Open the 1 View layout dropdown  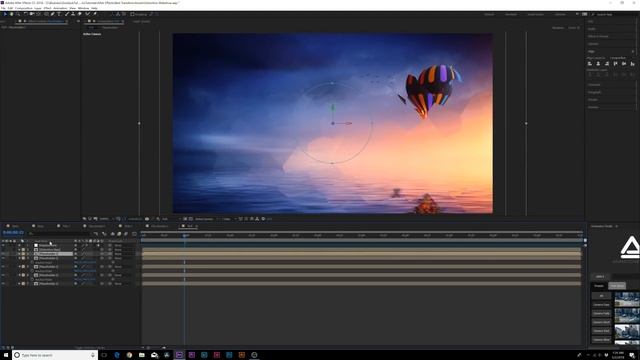coord(228,219)
